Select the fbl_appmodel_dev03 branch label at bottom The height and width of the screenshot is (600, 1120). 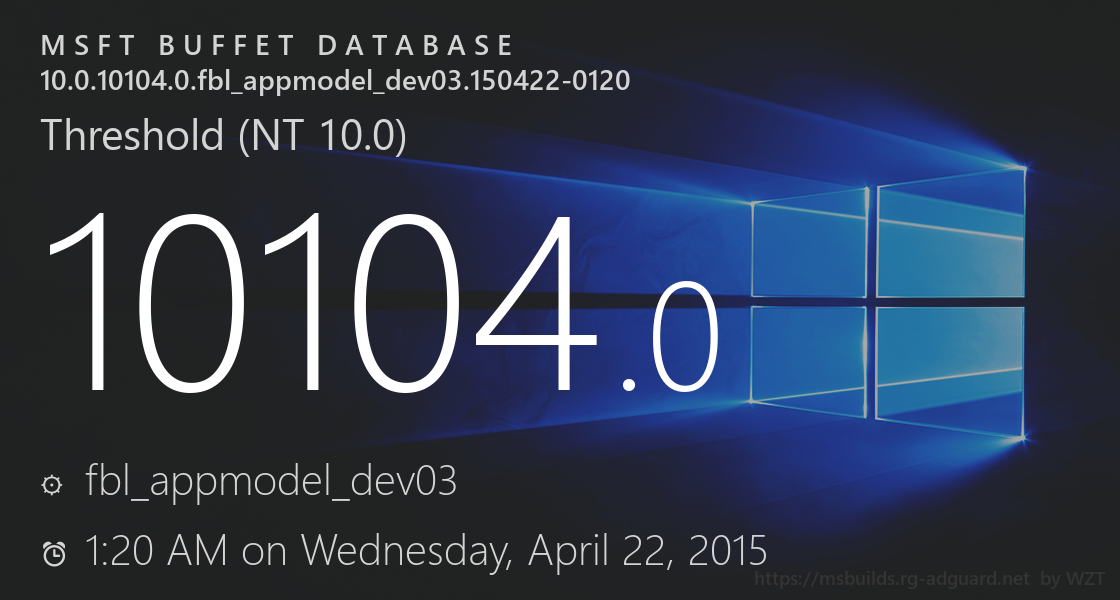coord(271,483)
